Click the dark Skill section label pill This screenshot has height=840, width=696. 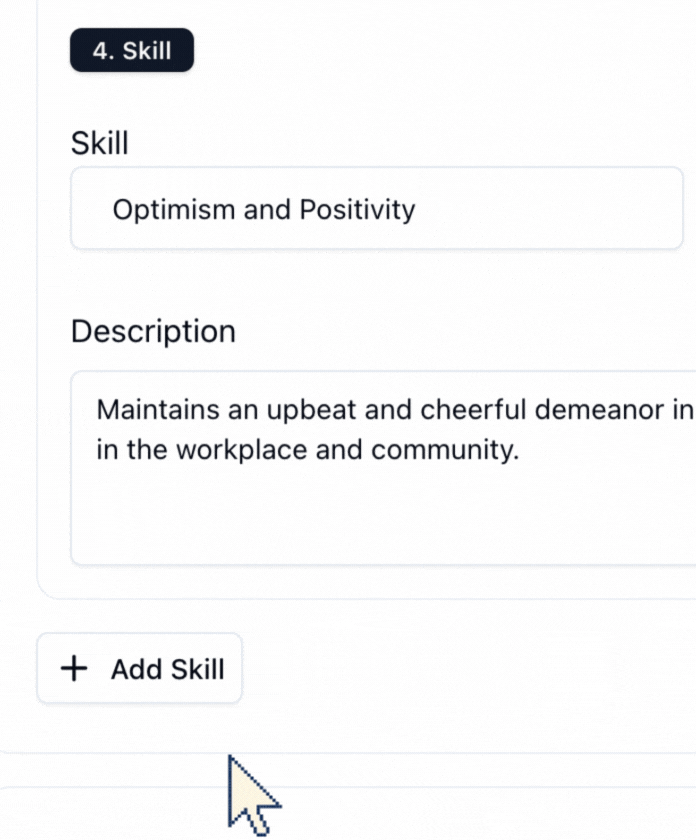coord(132,50)
